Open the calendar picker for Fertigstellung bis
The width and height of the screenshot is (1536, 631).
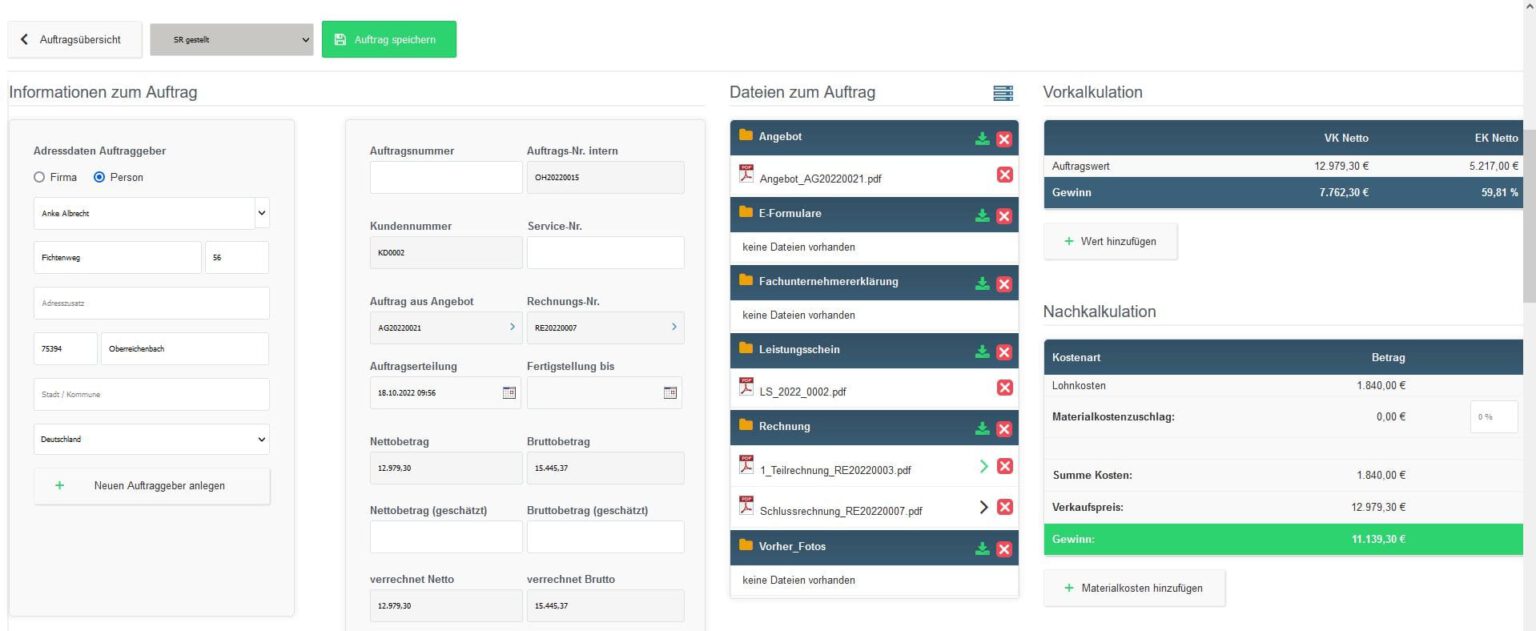click(671, 392)
